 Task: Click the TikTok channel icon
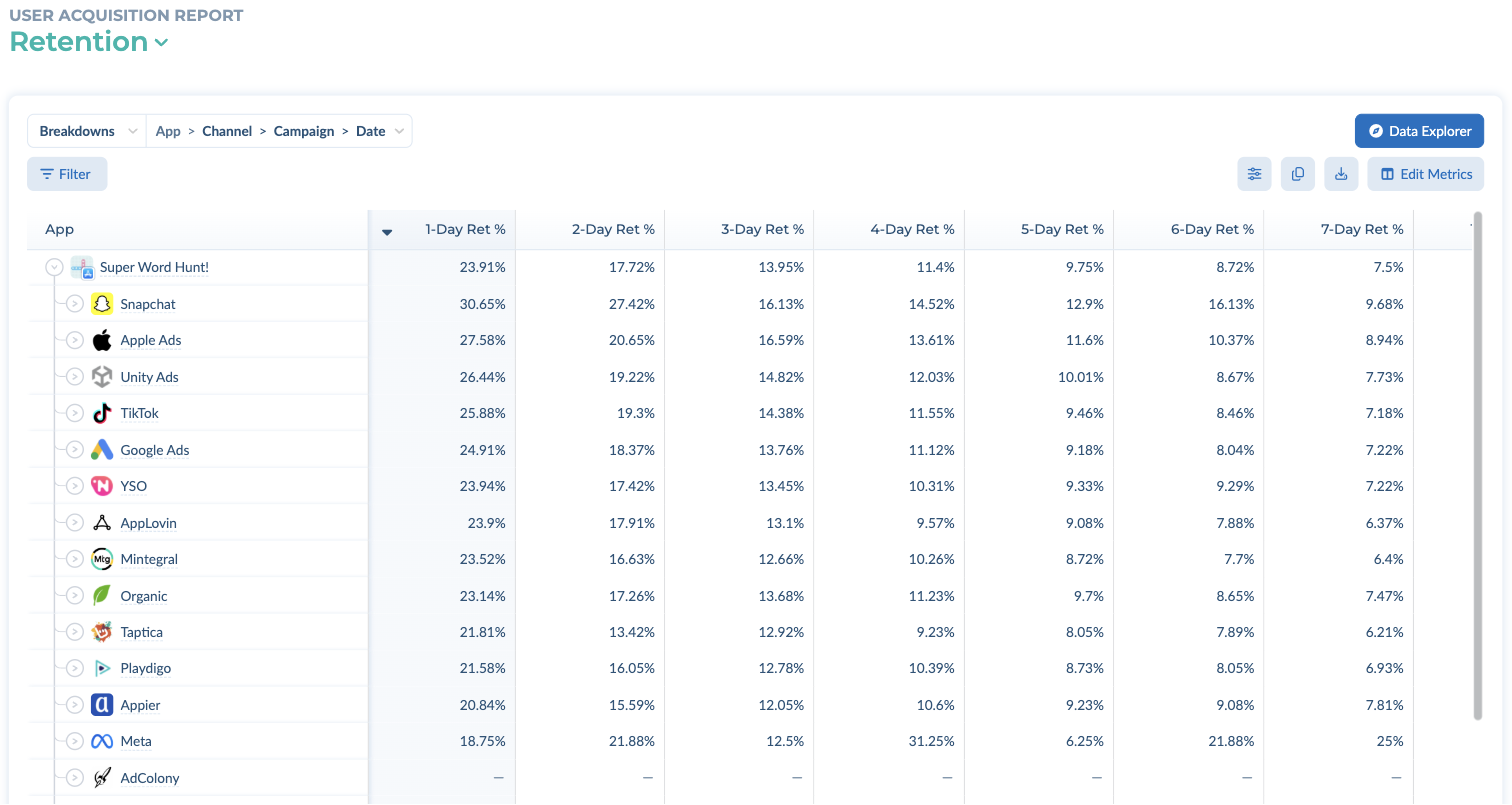(x=102, y=413)
